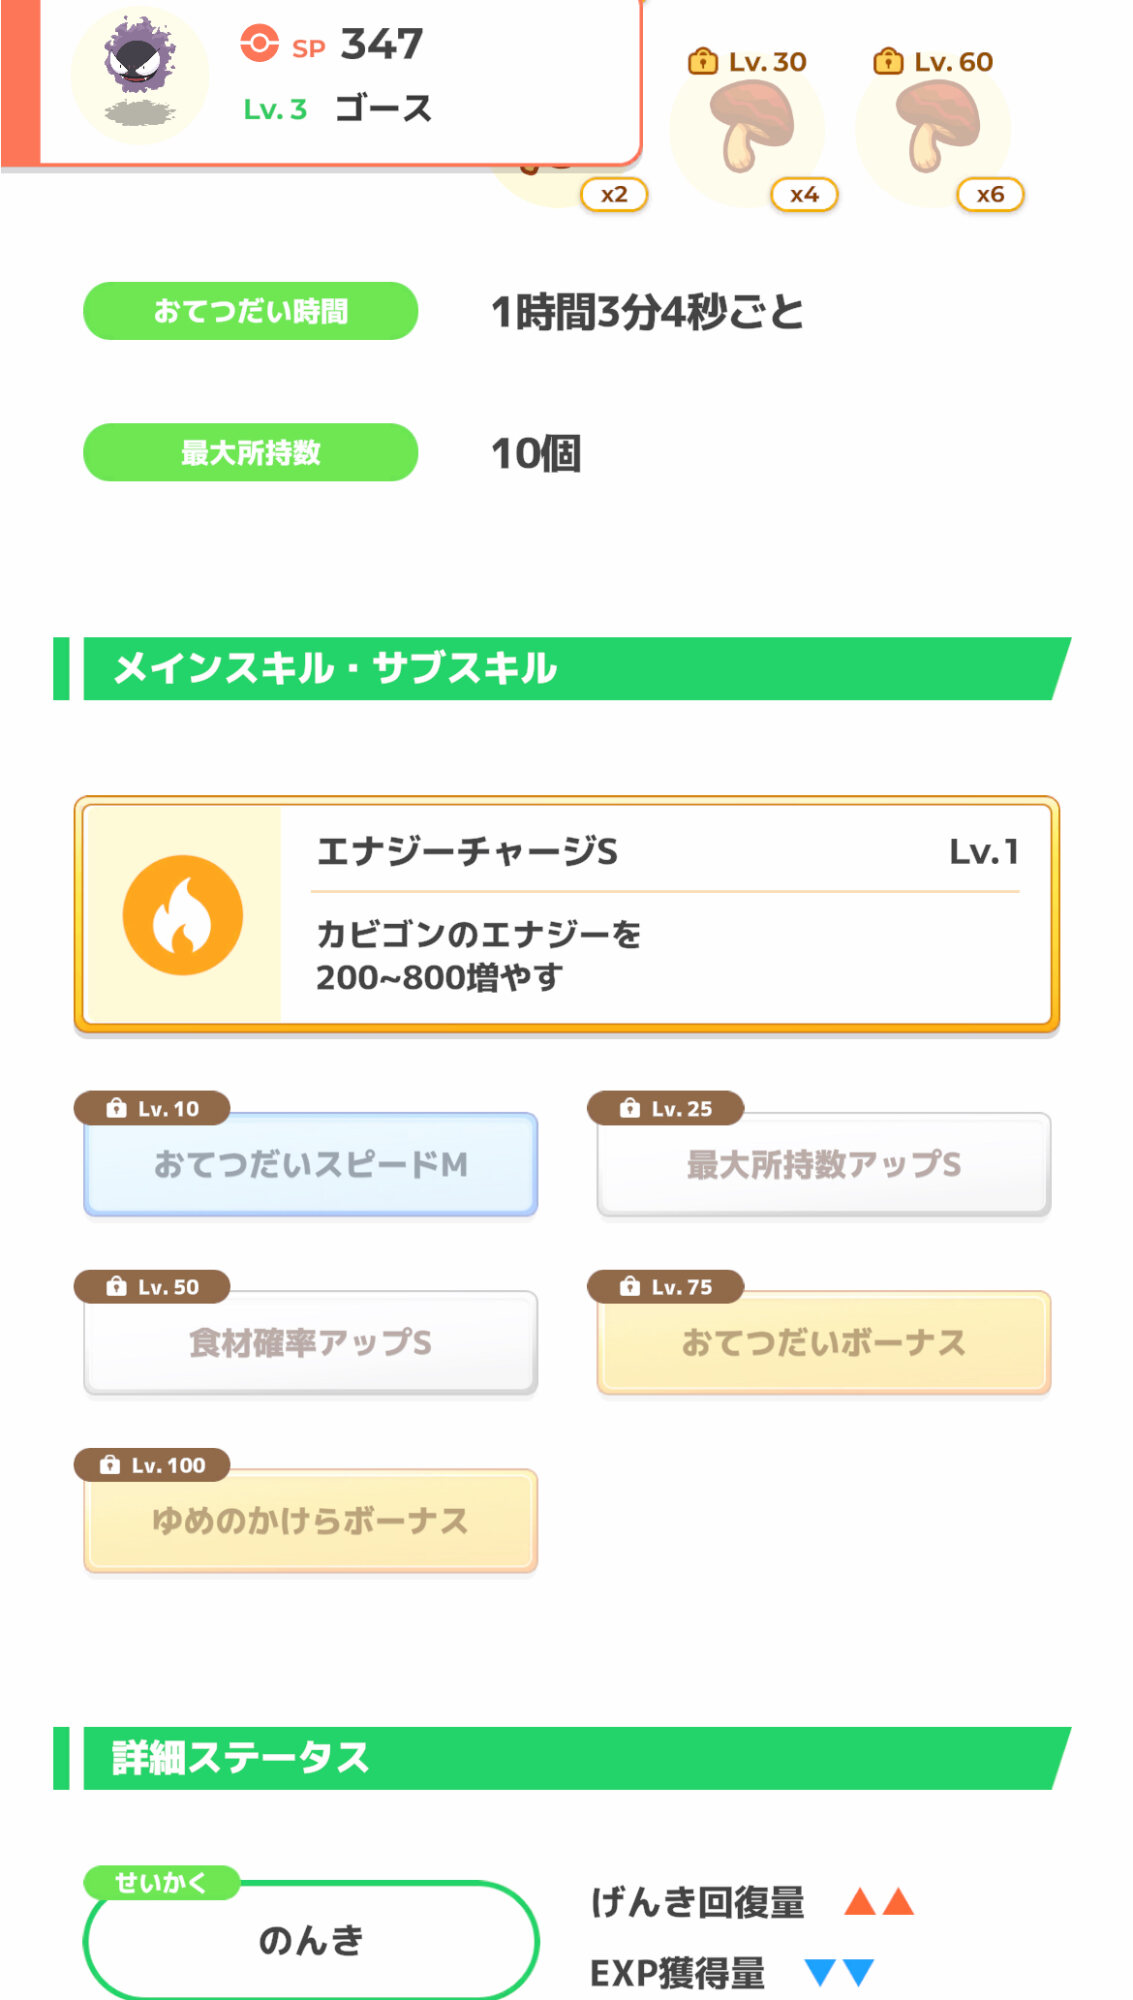Tap the lock icon on Lv. 100 subskill
Screen dimensions: 1133x2000
pyautogui.click(x=110, y=1465)
